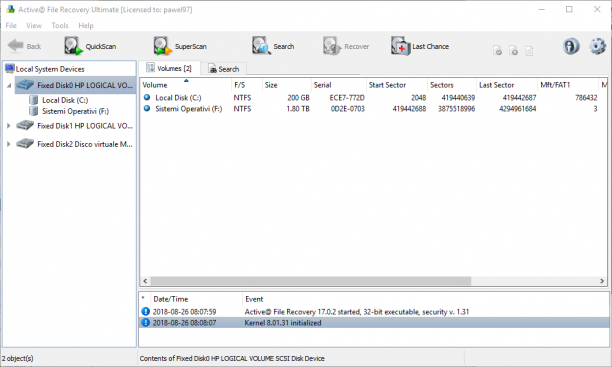Click the blue dot icon beside Sistemi Operativi (F:)
Viewport: 612px width, 367px height.
click(147, 109)
